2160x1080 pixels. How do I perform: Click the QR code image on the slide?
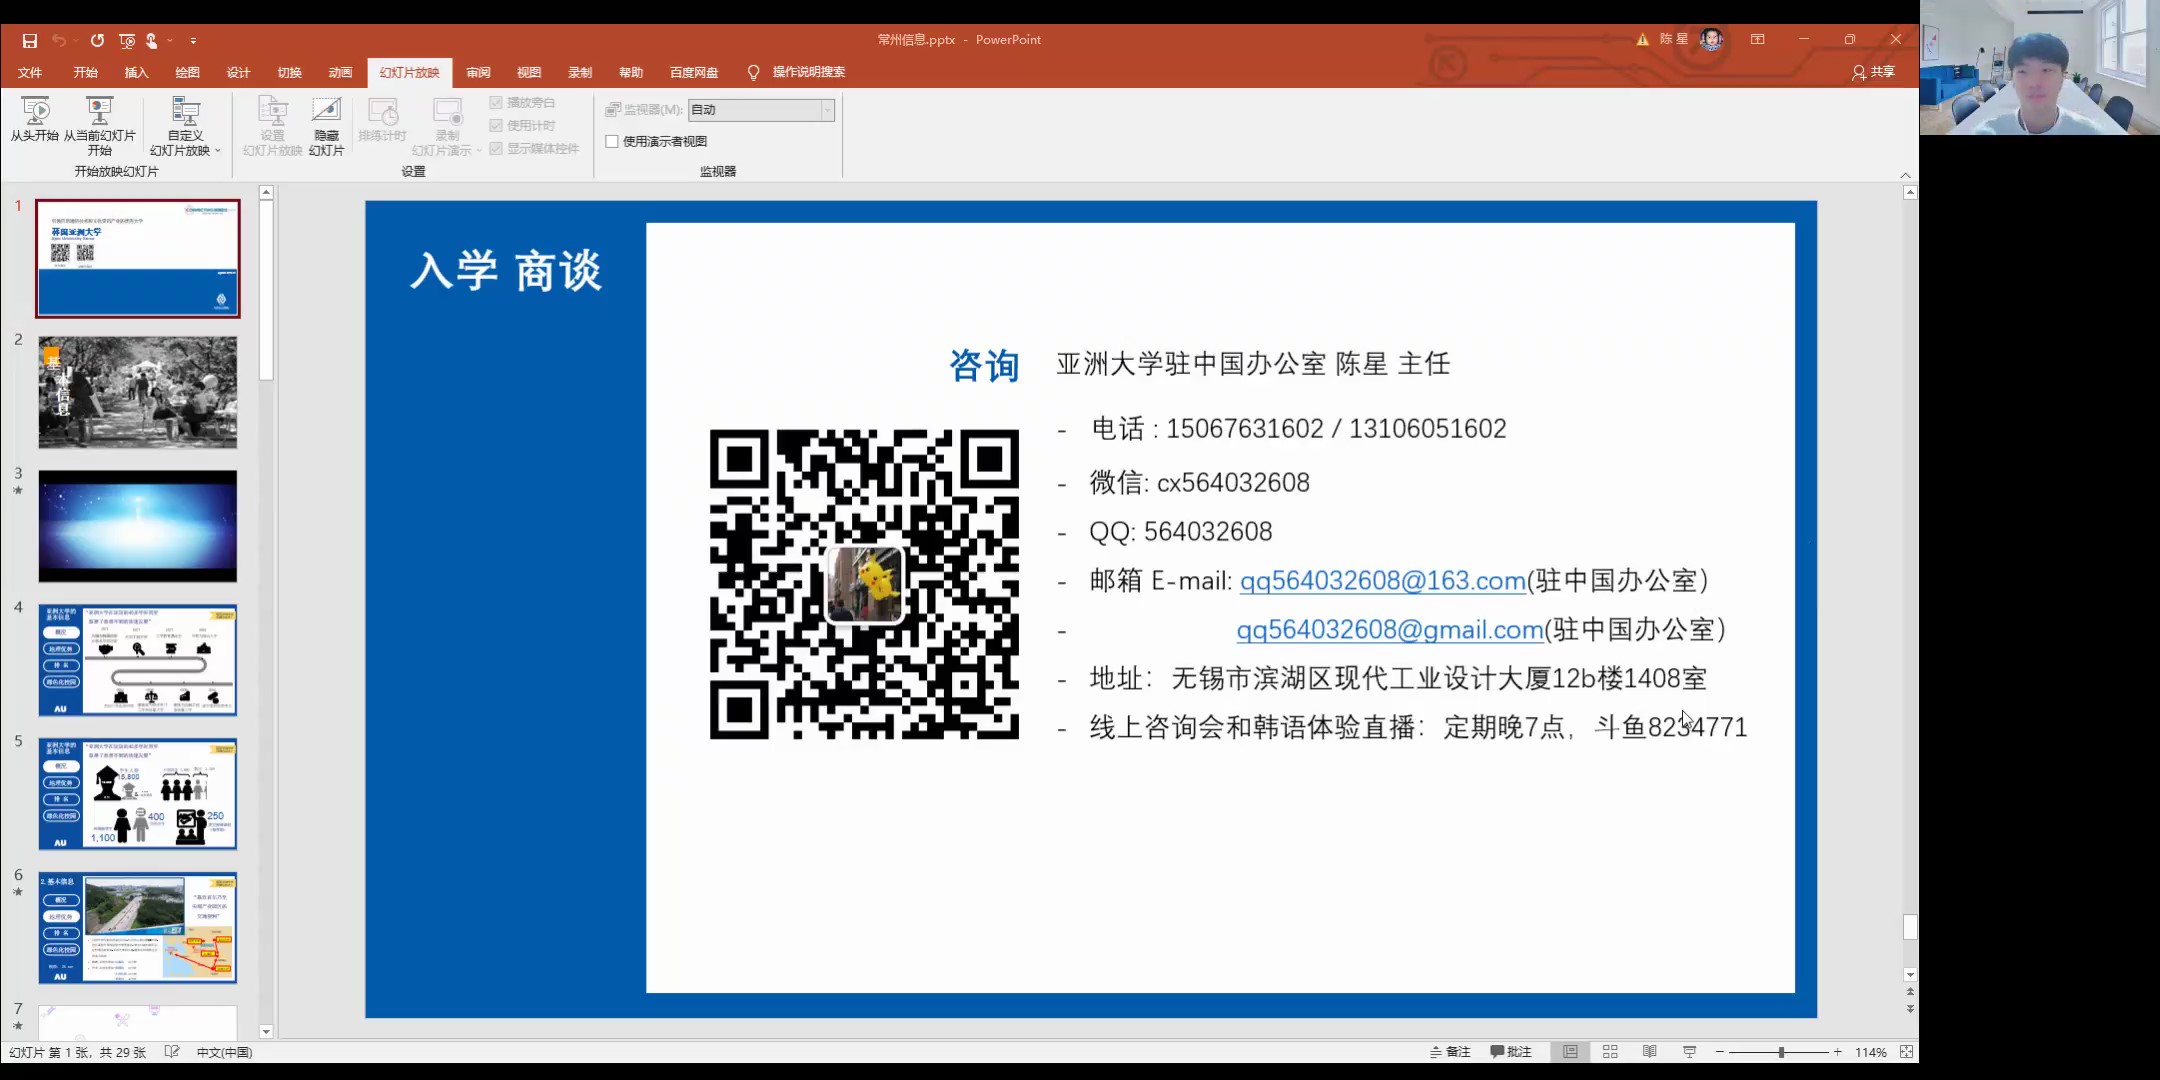click(864, 585)
